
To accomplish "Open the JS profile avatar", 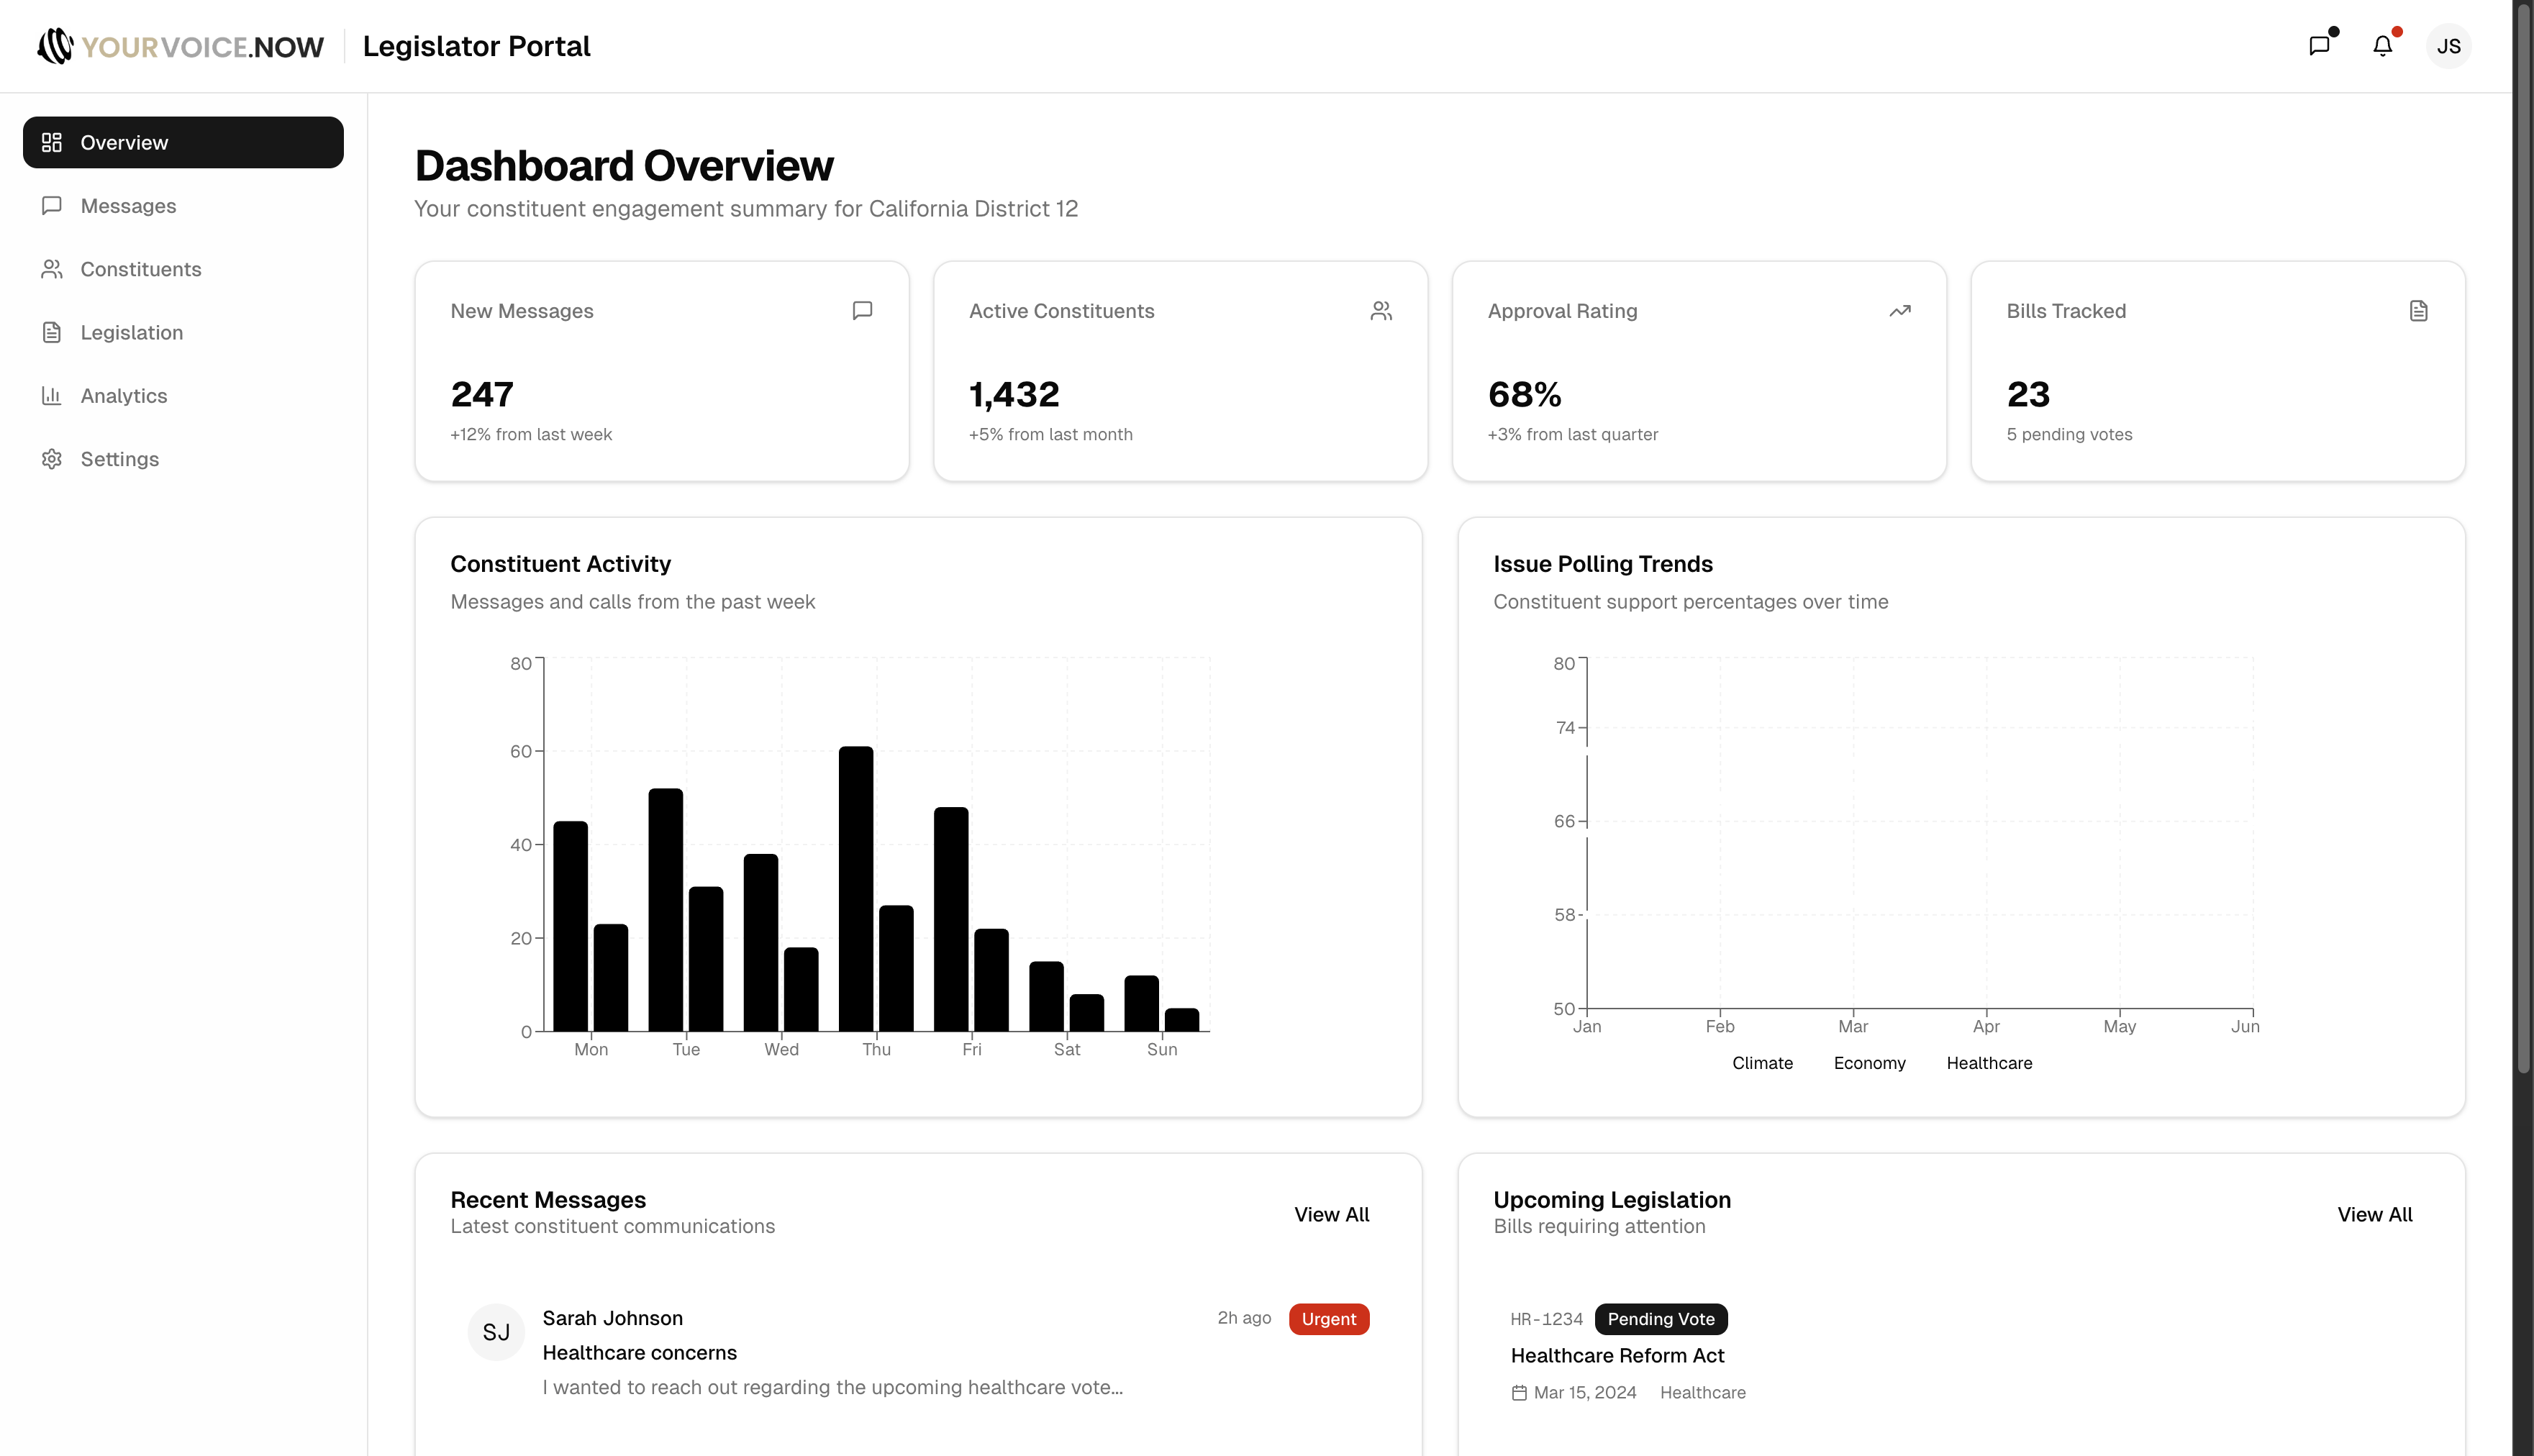I will (x=2449, y=45).
